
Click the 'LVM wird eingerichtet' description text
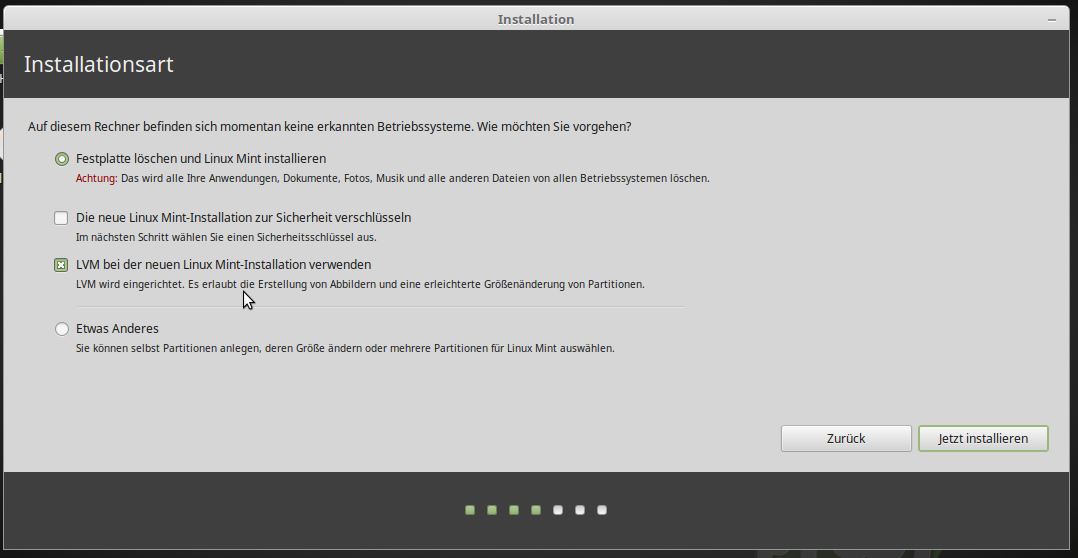point(360,284)
